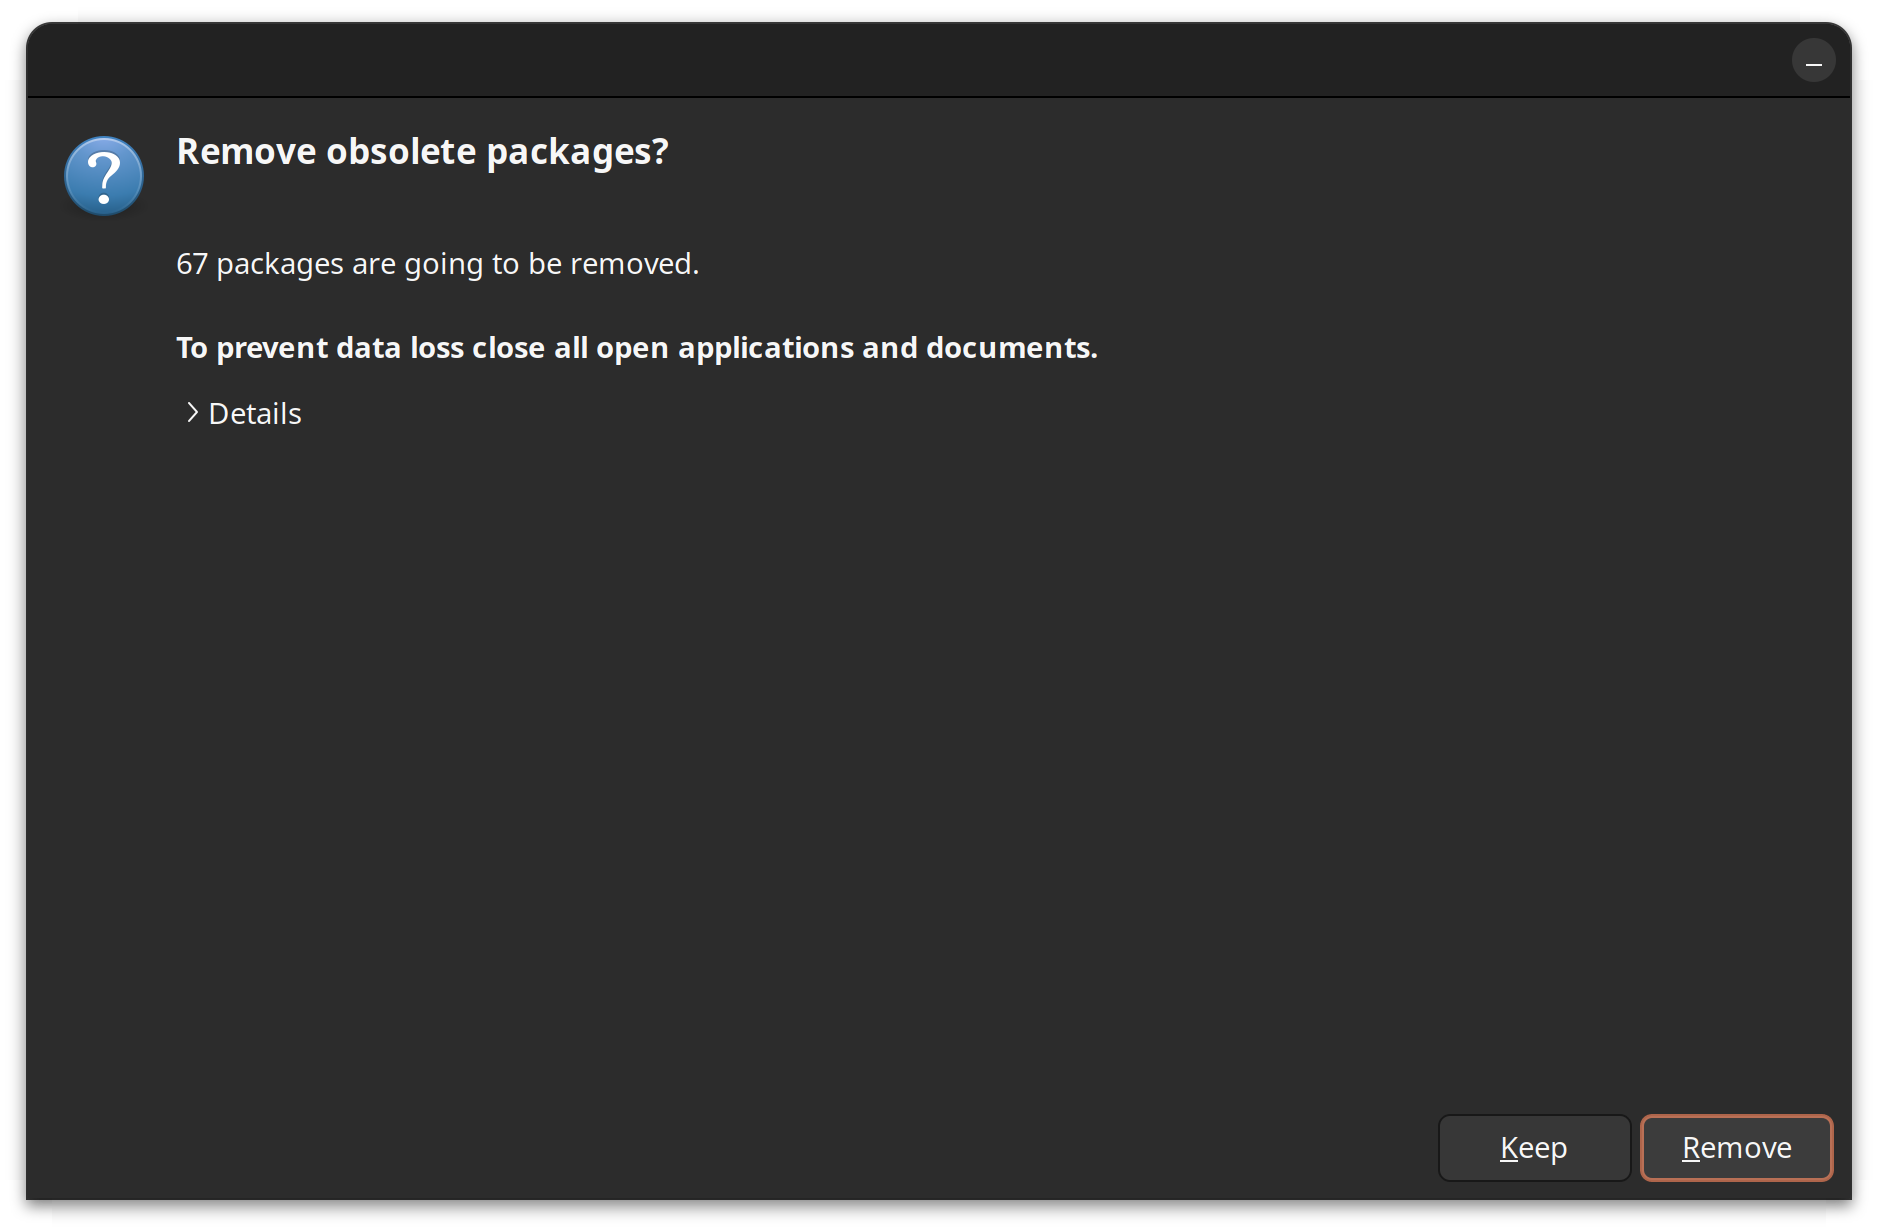Click the word "packages" in the heading

coord(576,152)
